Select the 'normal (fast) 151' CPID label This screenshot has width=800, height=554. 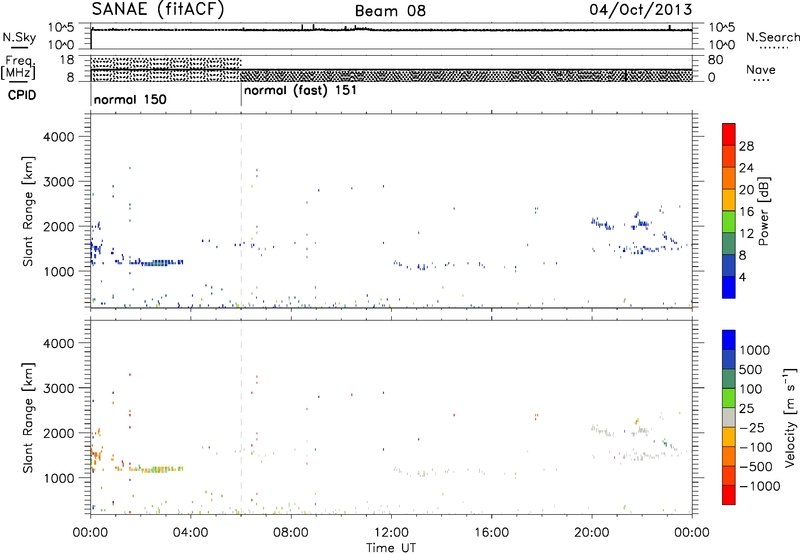pyautogui.click(x=301, y=91)
